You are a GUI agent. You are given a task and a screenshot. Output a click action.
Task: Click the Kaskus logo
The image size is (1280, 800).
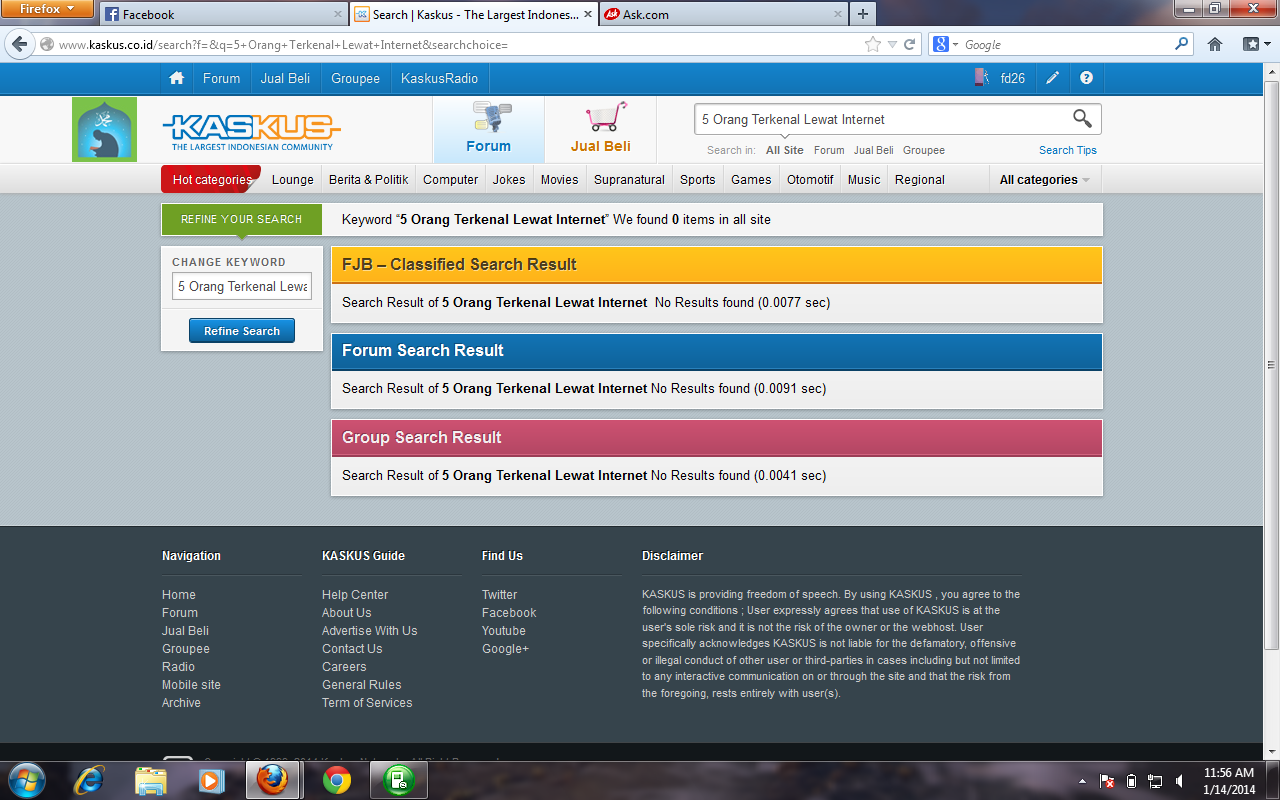tap(251, 130)
